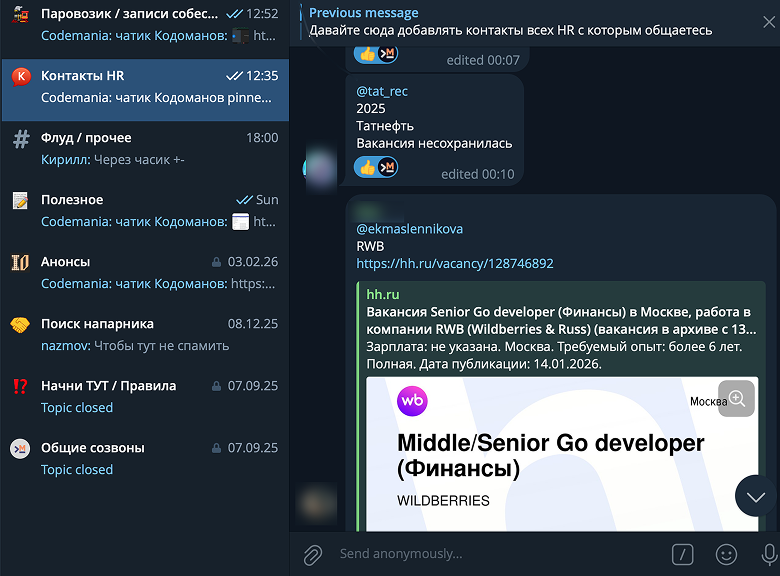Open the Анонсы topic
The width and height of the screenshot is (780, 576).
[x=145, y=273]
